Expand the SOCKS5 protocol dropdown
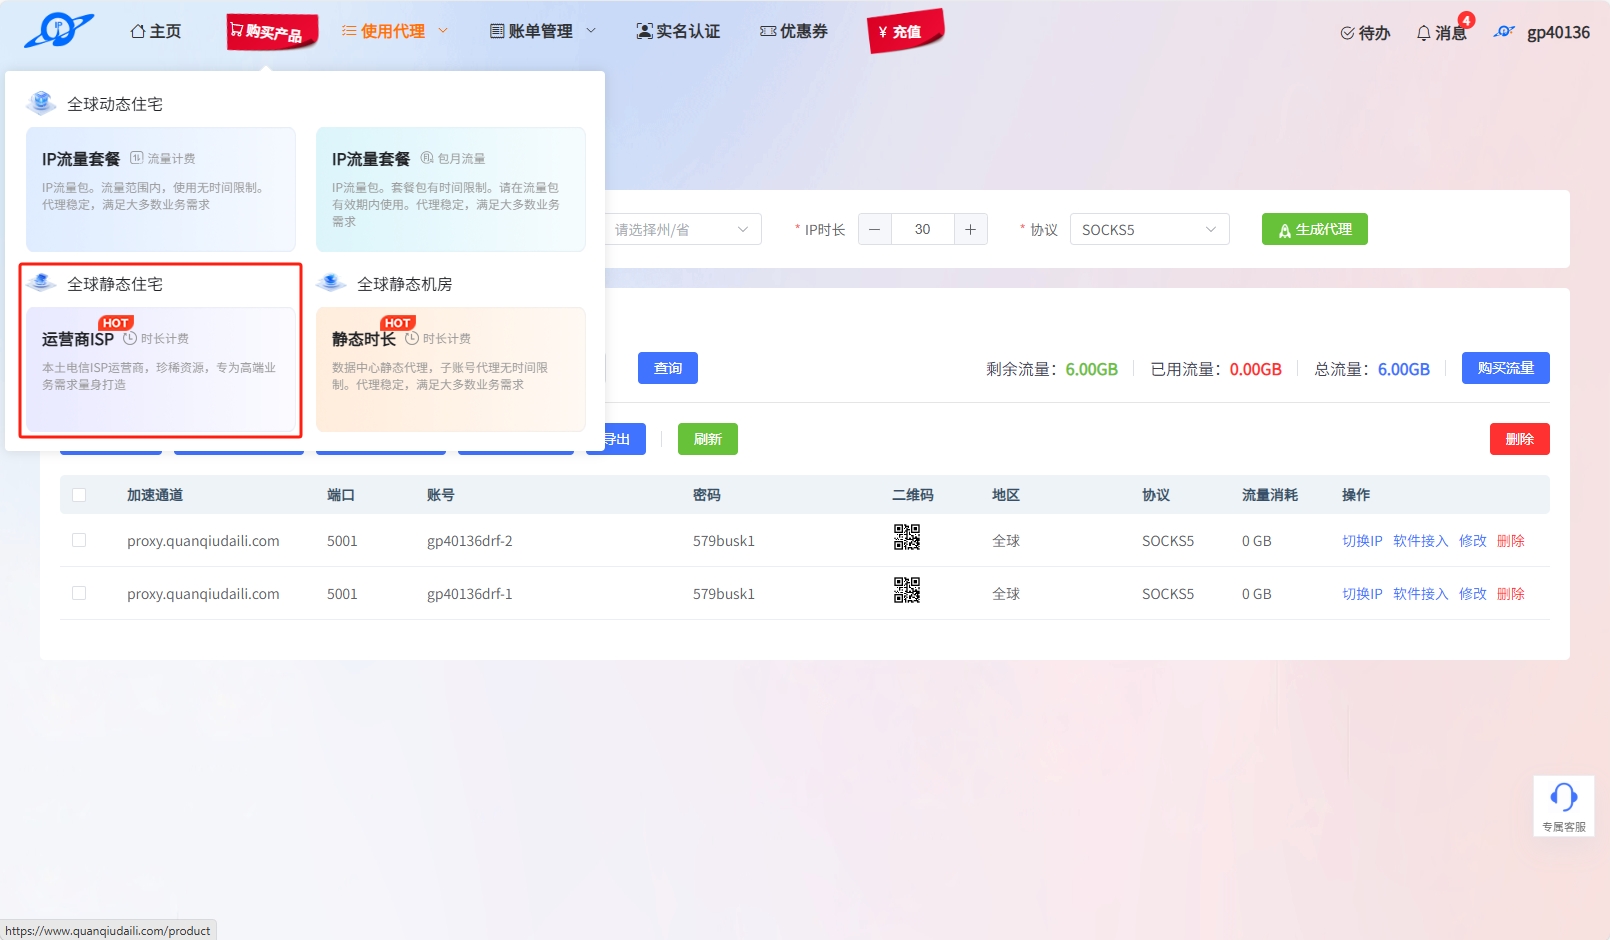1610x940 pixels. 1149,229
